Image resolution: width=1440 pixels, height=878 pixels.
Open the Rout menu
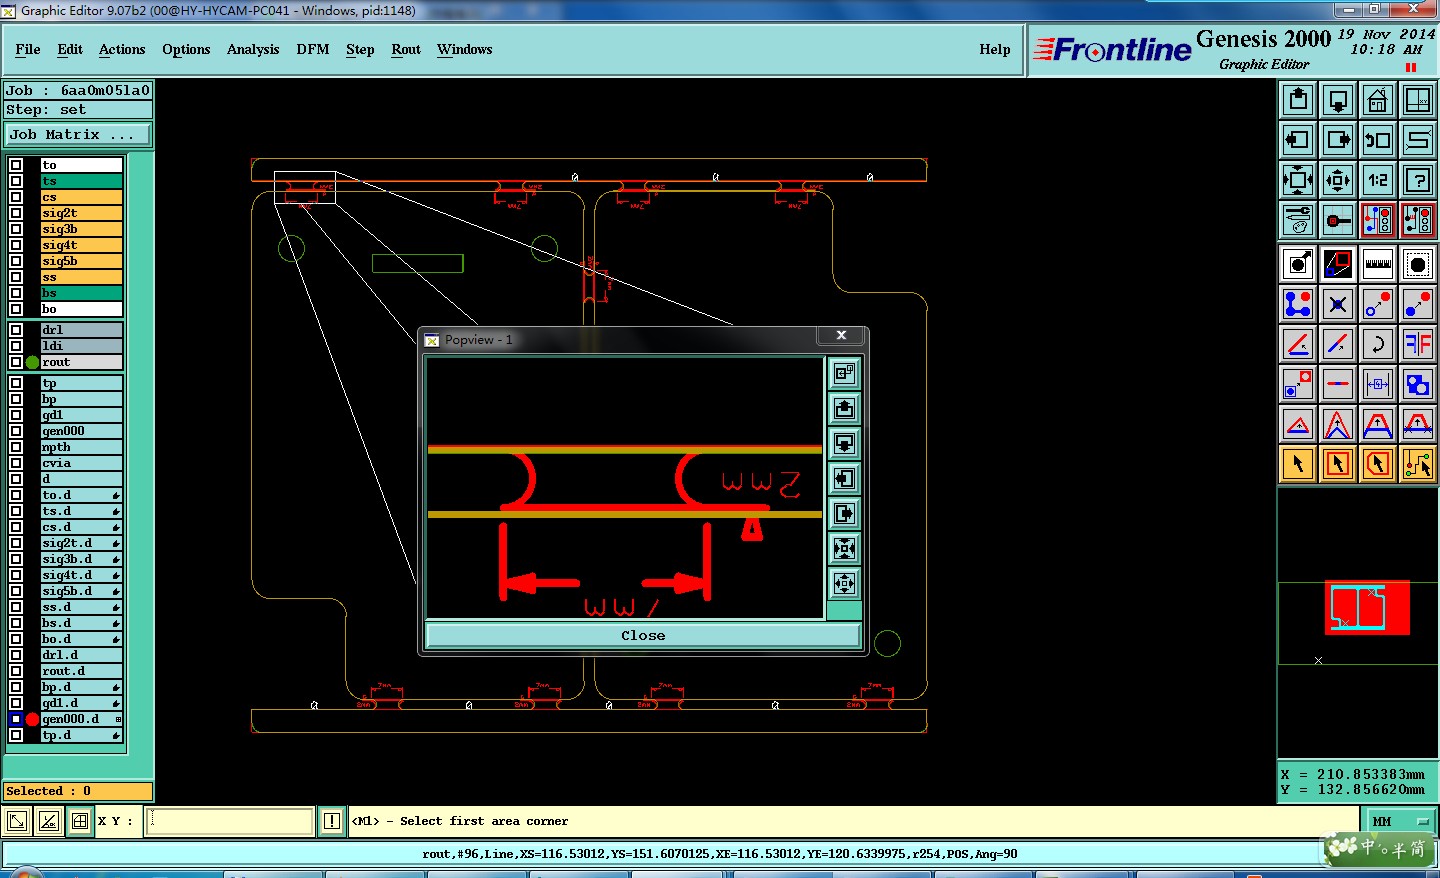406,49
